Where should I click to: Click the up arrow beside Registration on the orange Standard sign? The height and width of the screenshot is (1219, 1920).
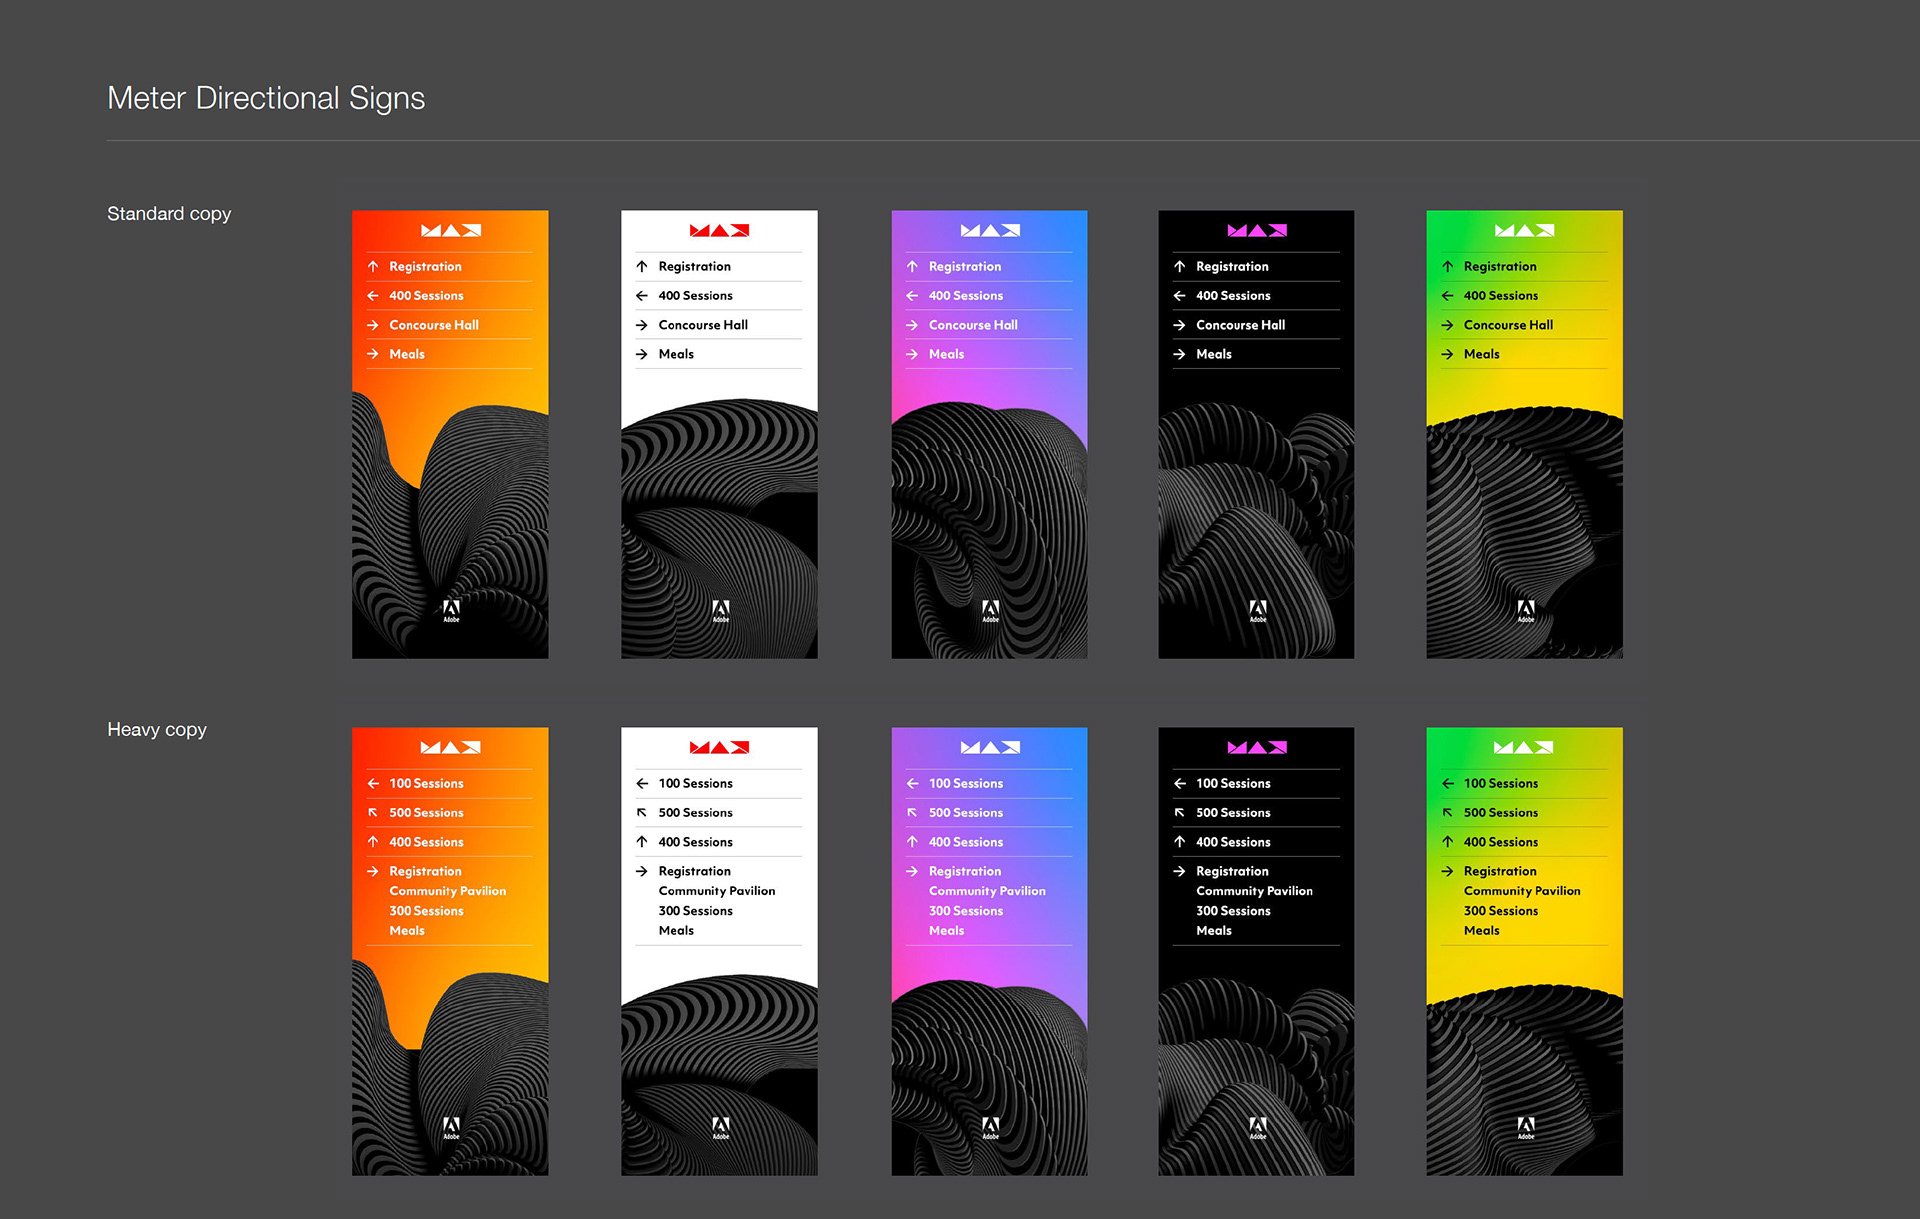click(373, 266)
